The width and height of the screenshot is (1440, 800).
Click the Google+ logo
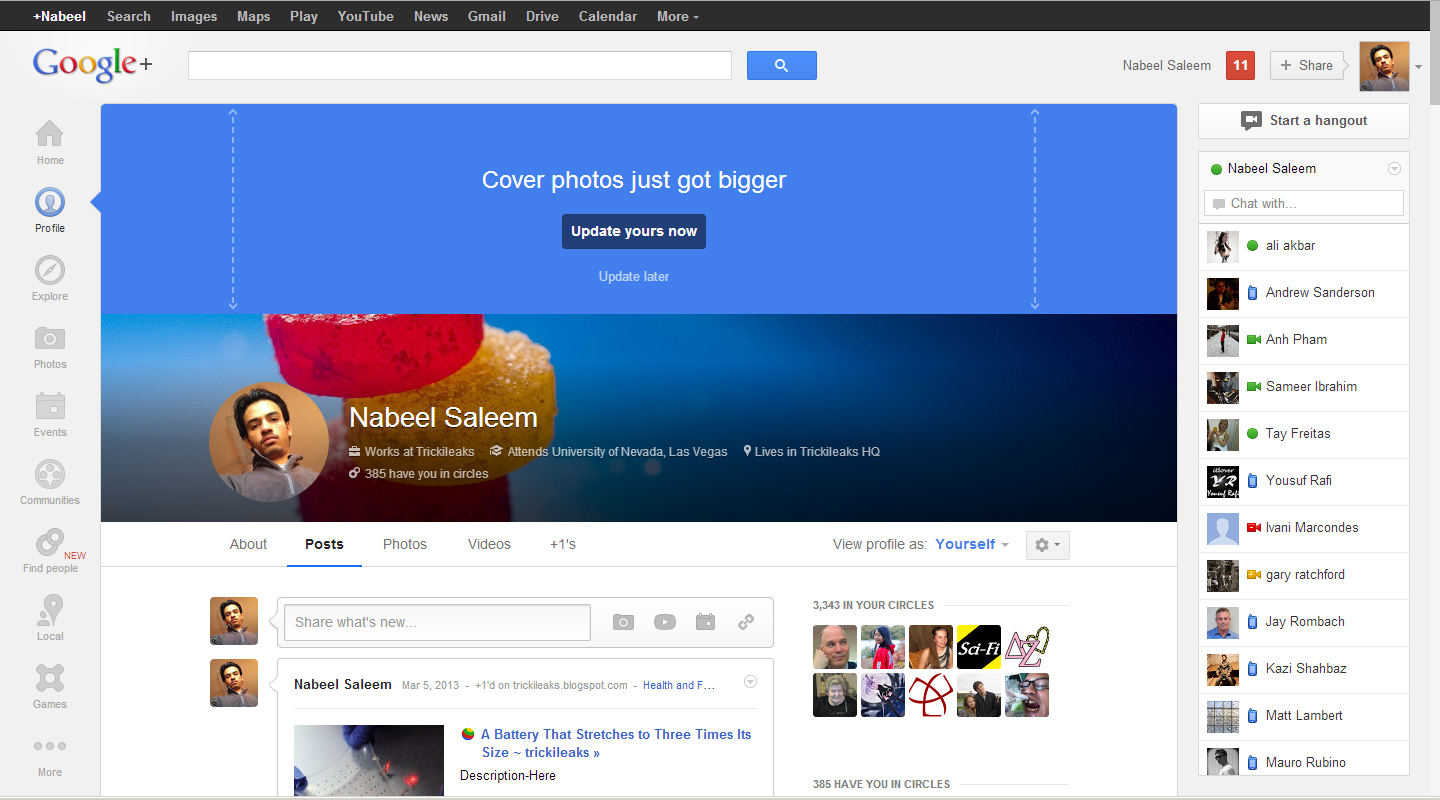click(x=92, y=64)
